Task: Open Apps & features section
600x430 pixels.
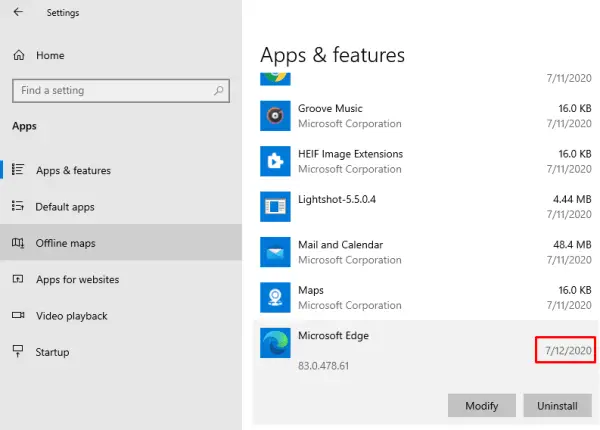Action: 73,171
